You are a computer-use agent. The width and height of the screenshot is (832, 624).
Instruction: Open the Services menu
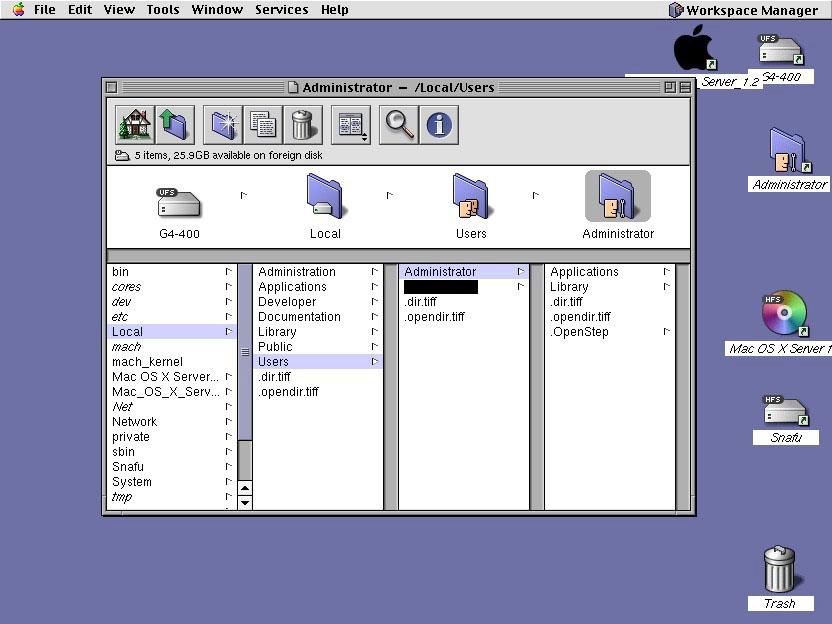281,10
